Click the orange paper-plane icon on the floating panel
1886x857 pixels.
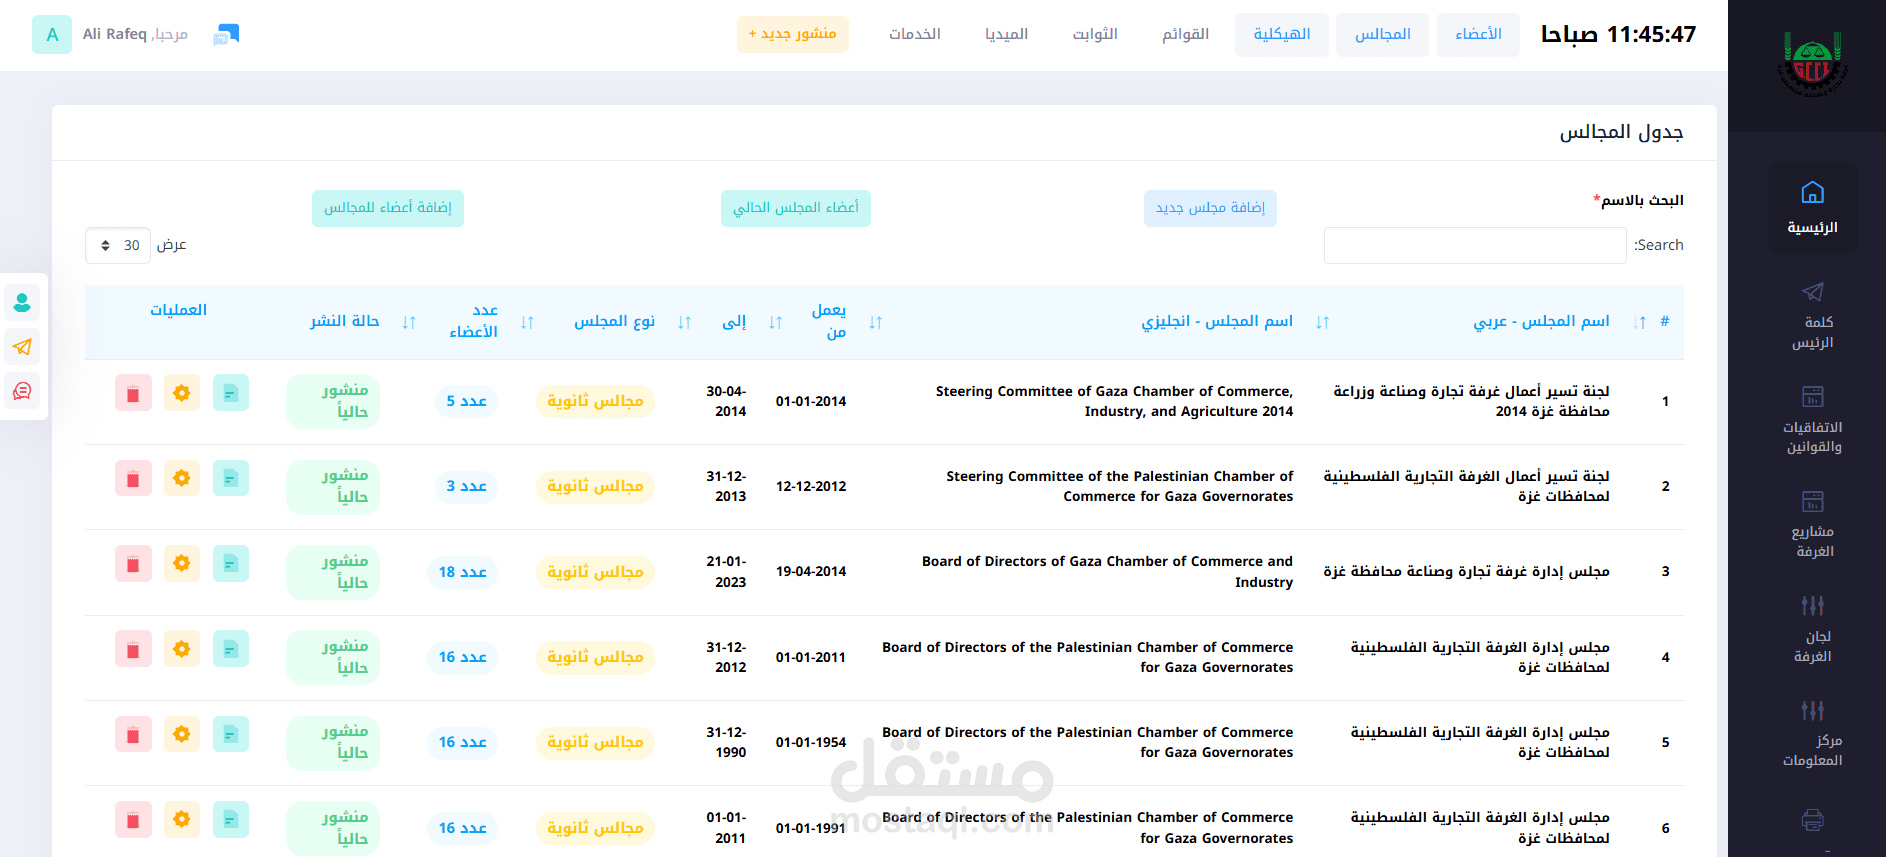coord(22,347)
